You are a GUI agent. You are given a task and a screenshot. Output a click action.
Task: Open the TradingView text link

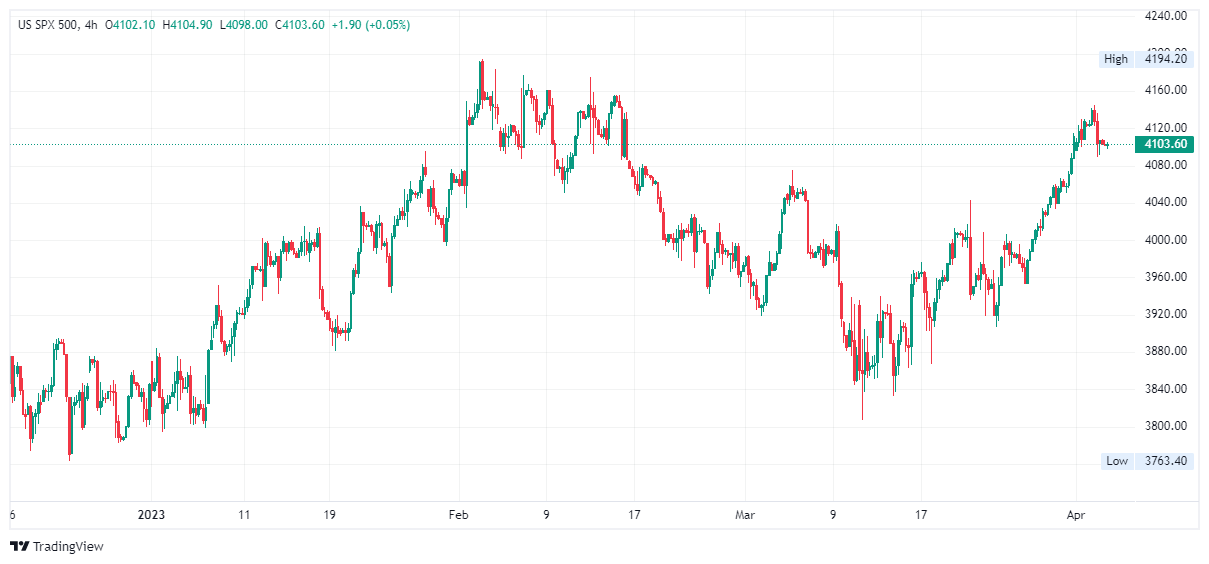[x=68, y=547]
